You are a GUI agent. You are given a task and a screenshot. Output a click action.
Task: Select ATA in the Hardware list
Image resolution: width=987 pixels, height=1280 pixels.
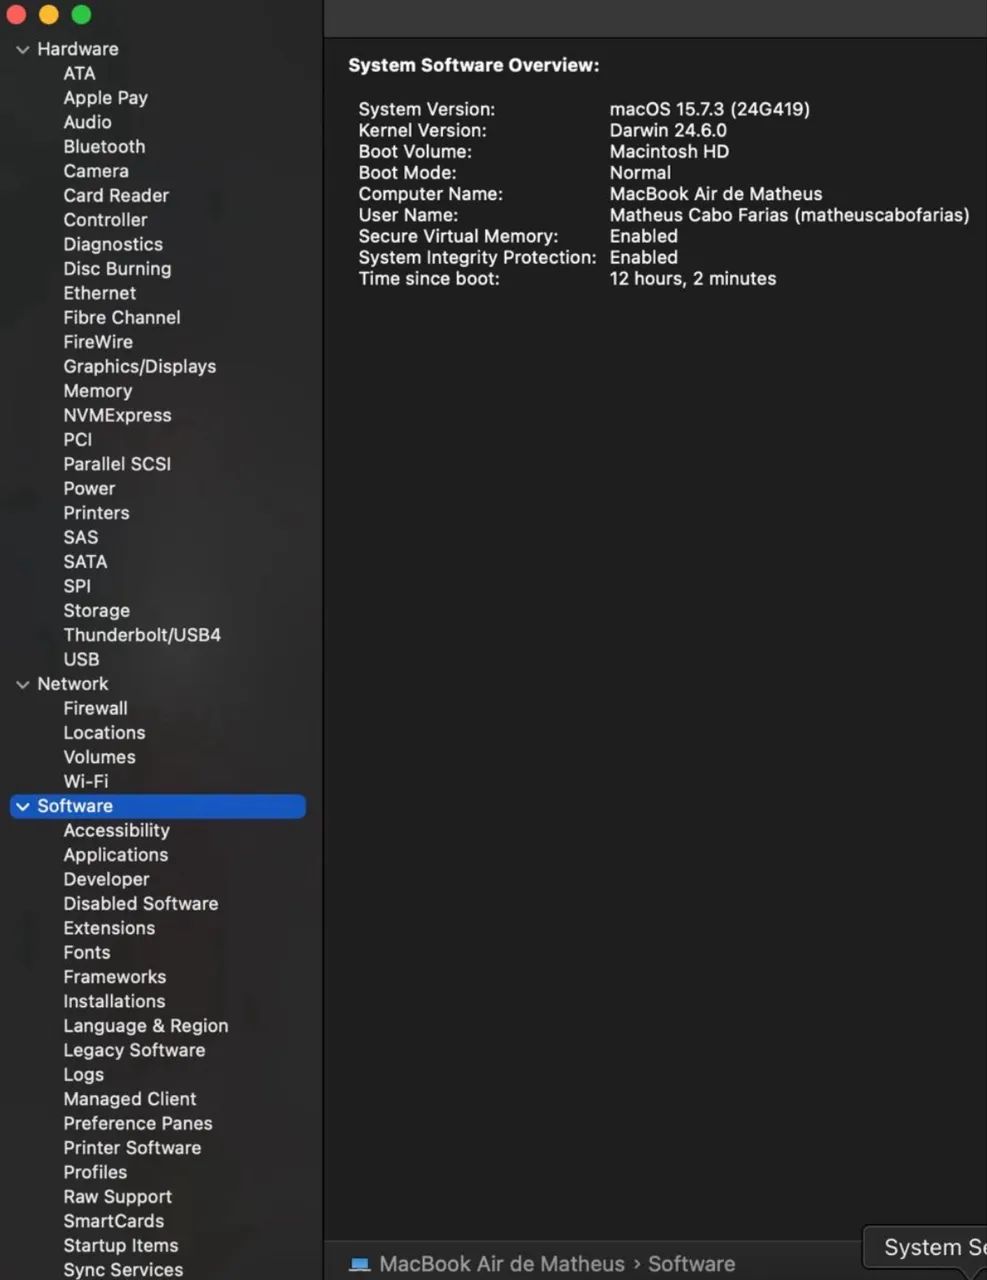coord(79,73)
